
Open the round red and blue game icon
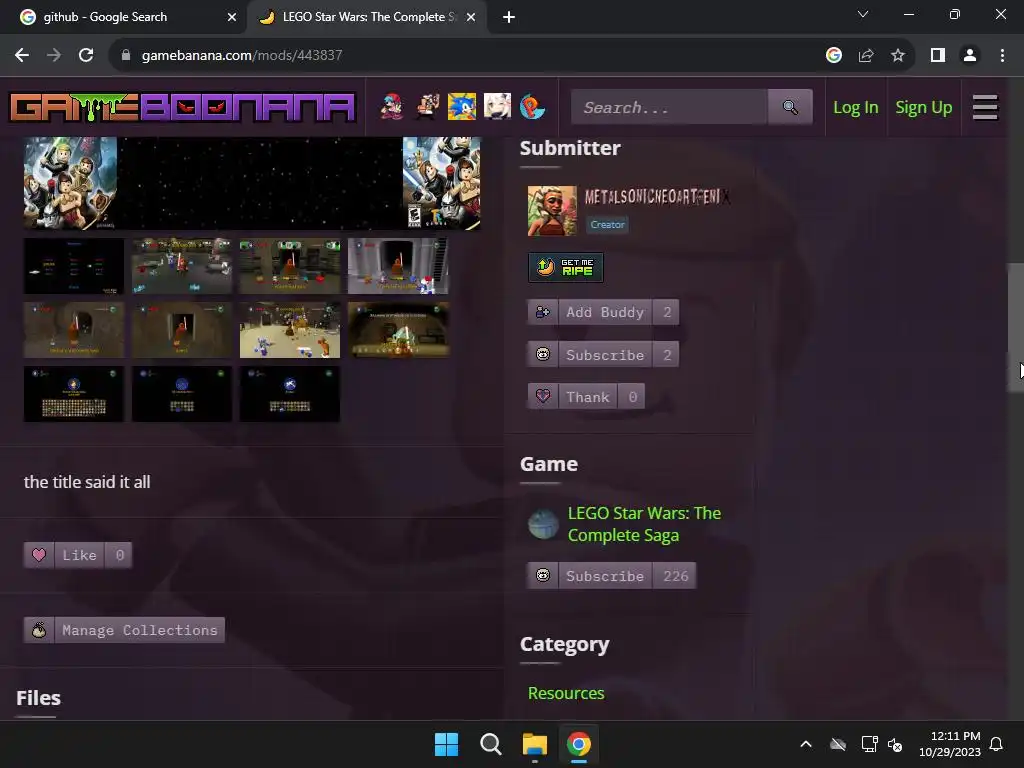click(532, 106)
